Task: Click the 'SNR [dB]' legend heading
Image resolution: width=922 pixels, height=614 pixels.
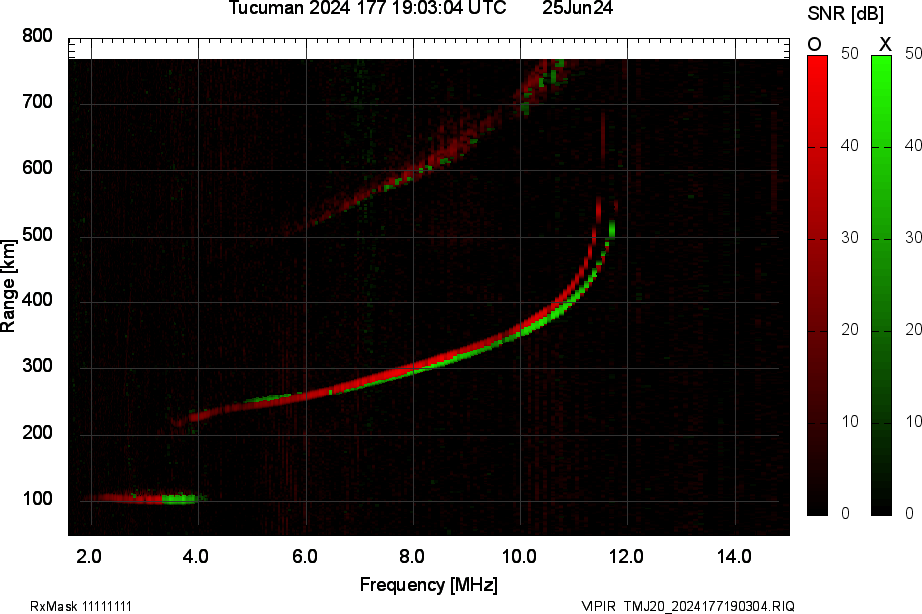Action: [x=846, y=14]
